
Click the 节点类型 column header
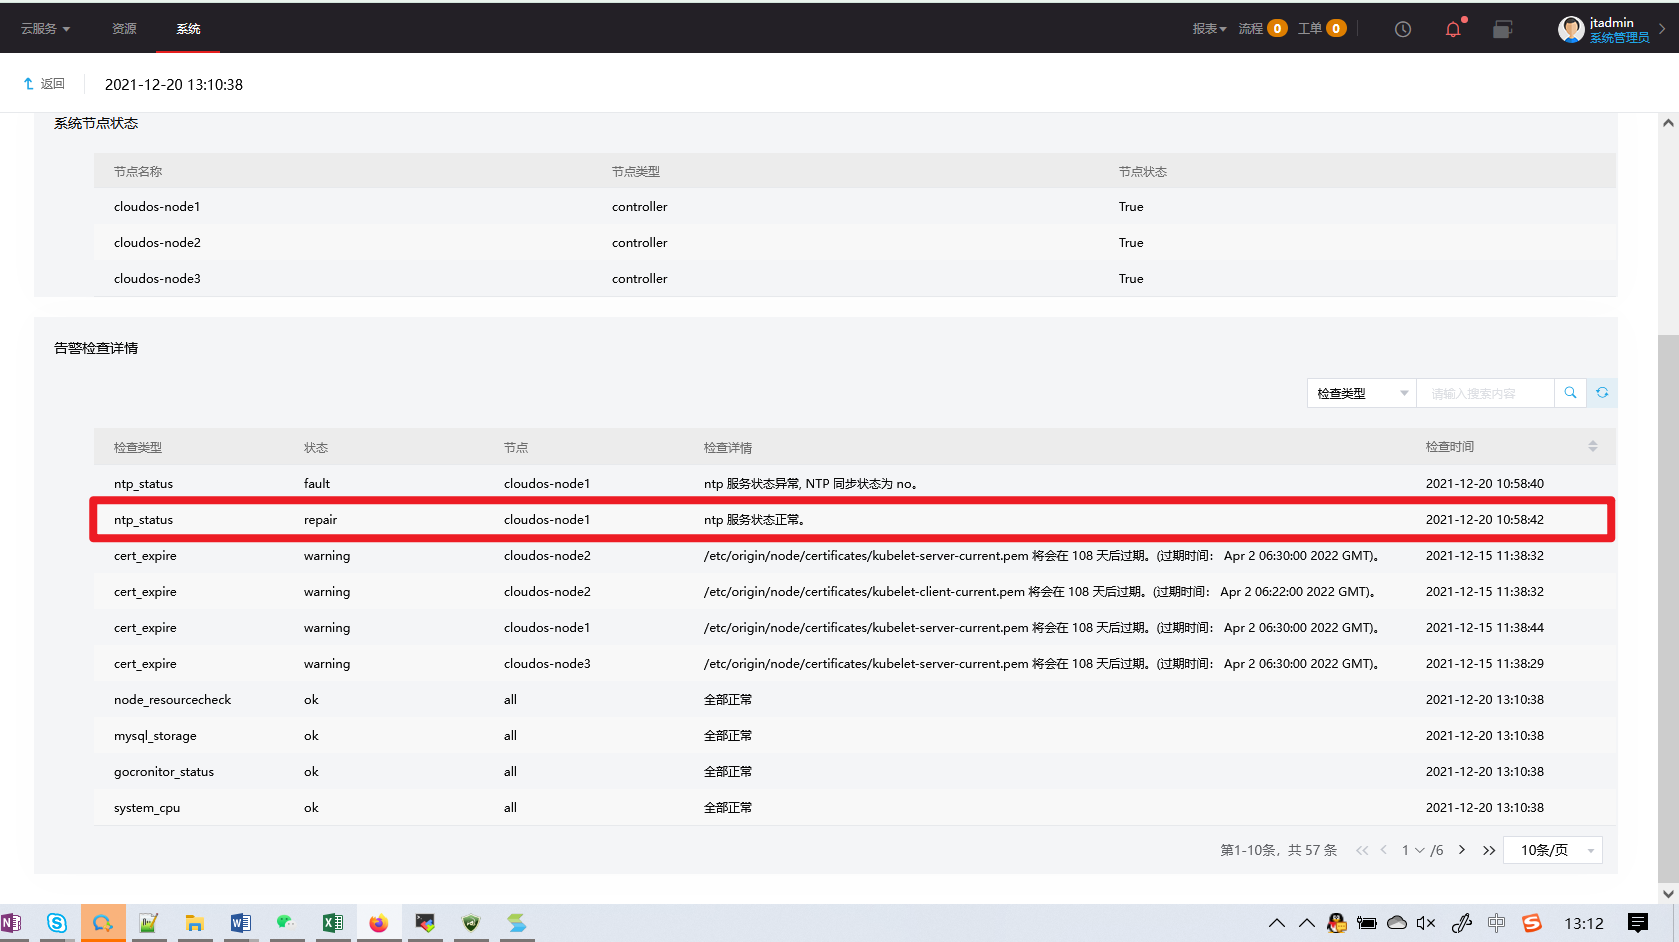636,172
